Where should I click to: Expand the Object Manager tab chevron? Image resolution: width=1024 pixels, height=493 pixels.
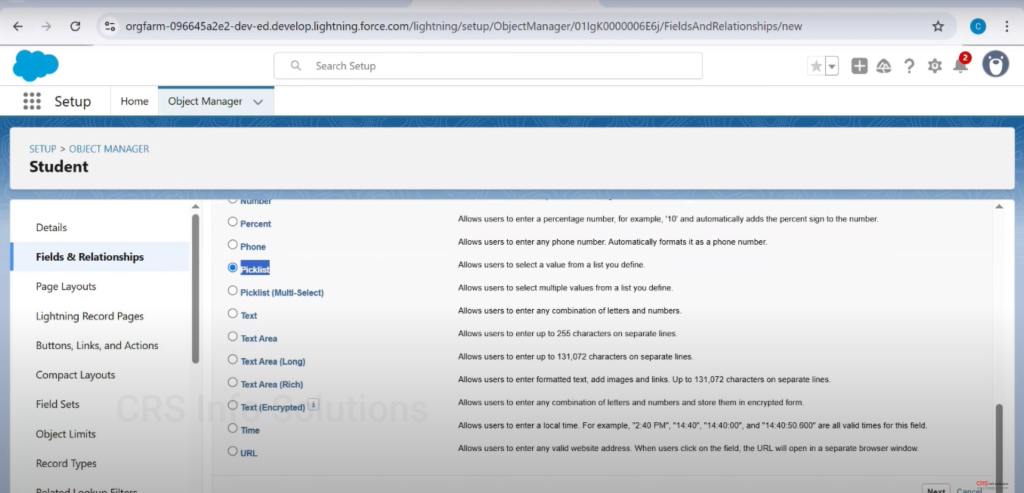[258, 102]
